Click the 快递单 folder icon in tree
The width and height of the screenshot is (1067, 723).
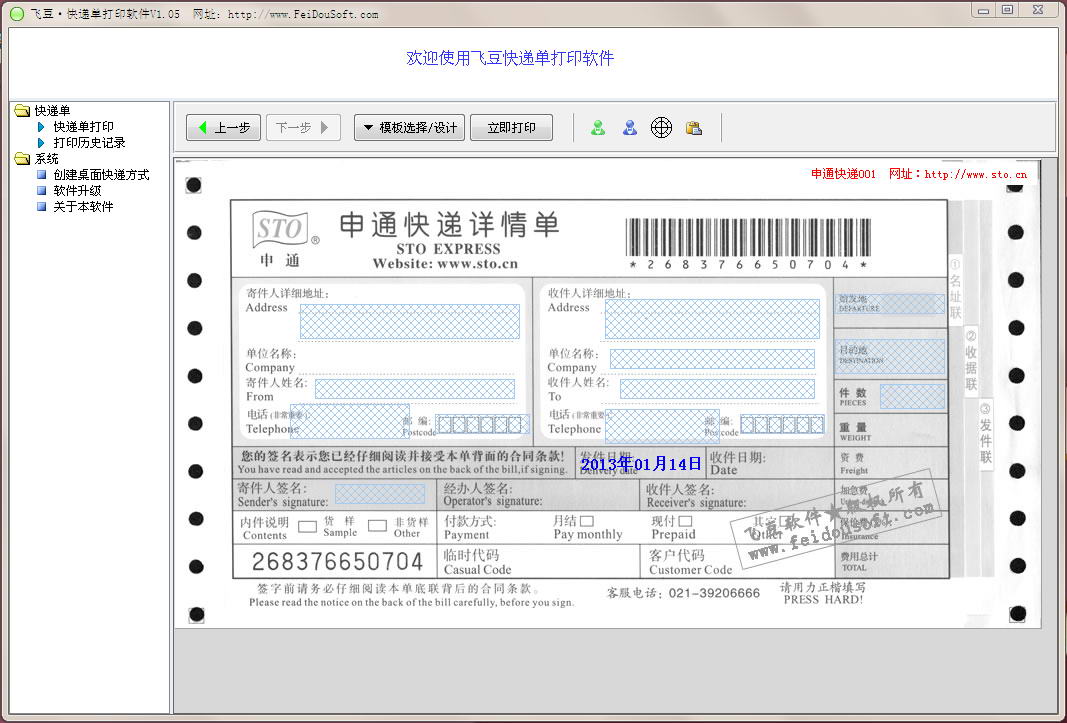tap(22, 110)
